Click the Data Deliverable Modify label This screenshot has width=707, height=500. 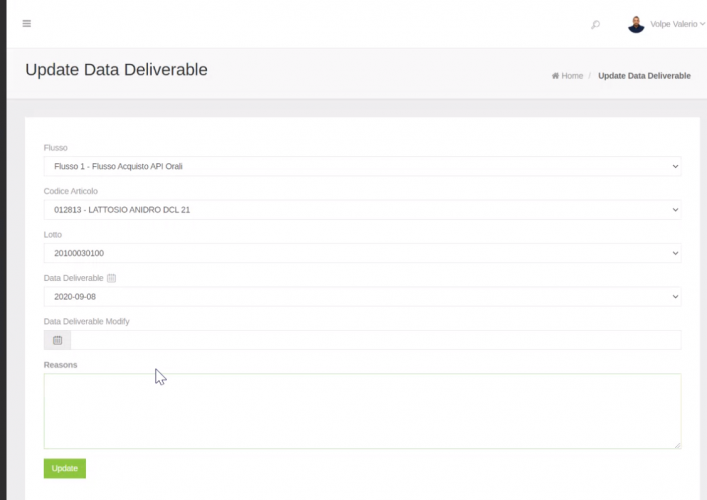tap(87, 321)
